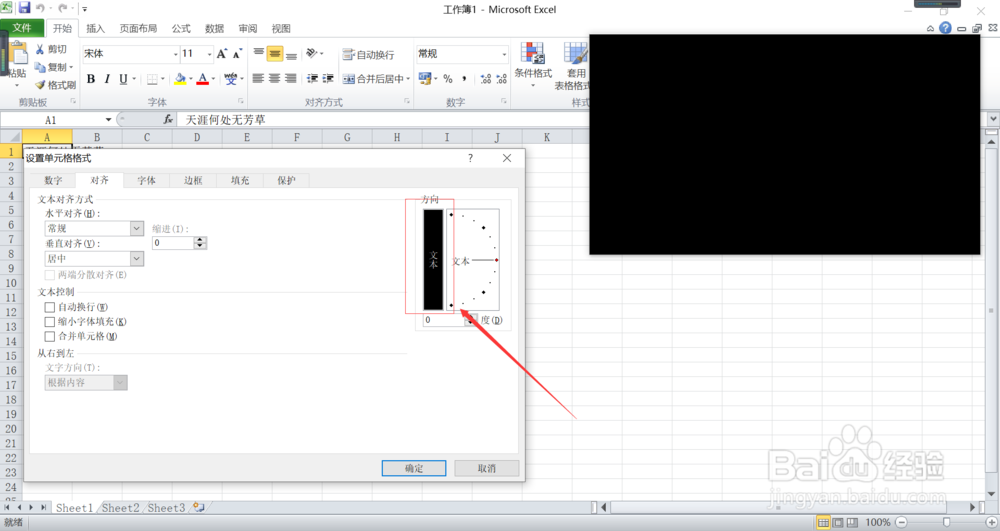Click increase decimal places icon
The height and width of the screenshot is (531, 1000).
486,78
